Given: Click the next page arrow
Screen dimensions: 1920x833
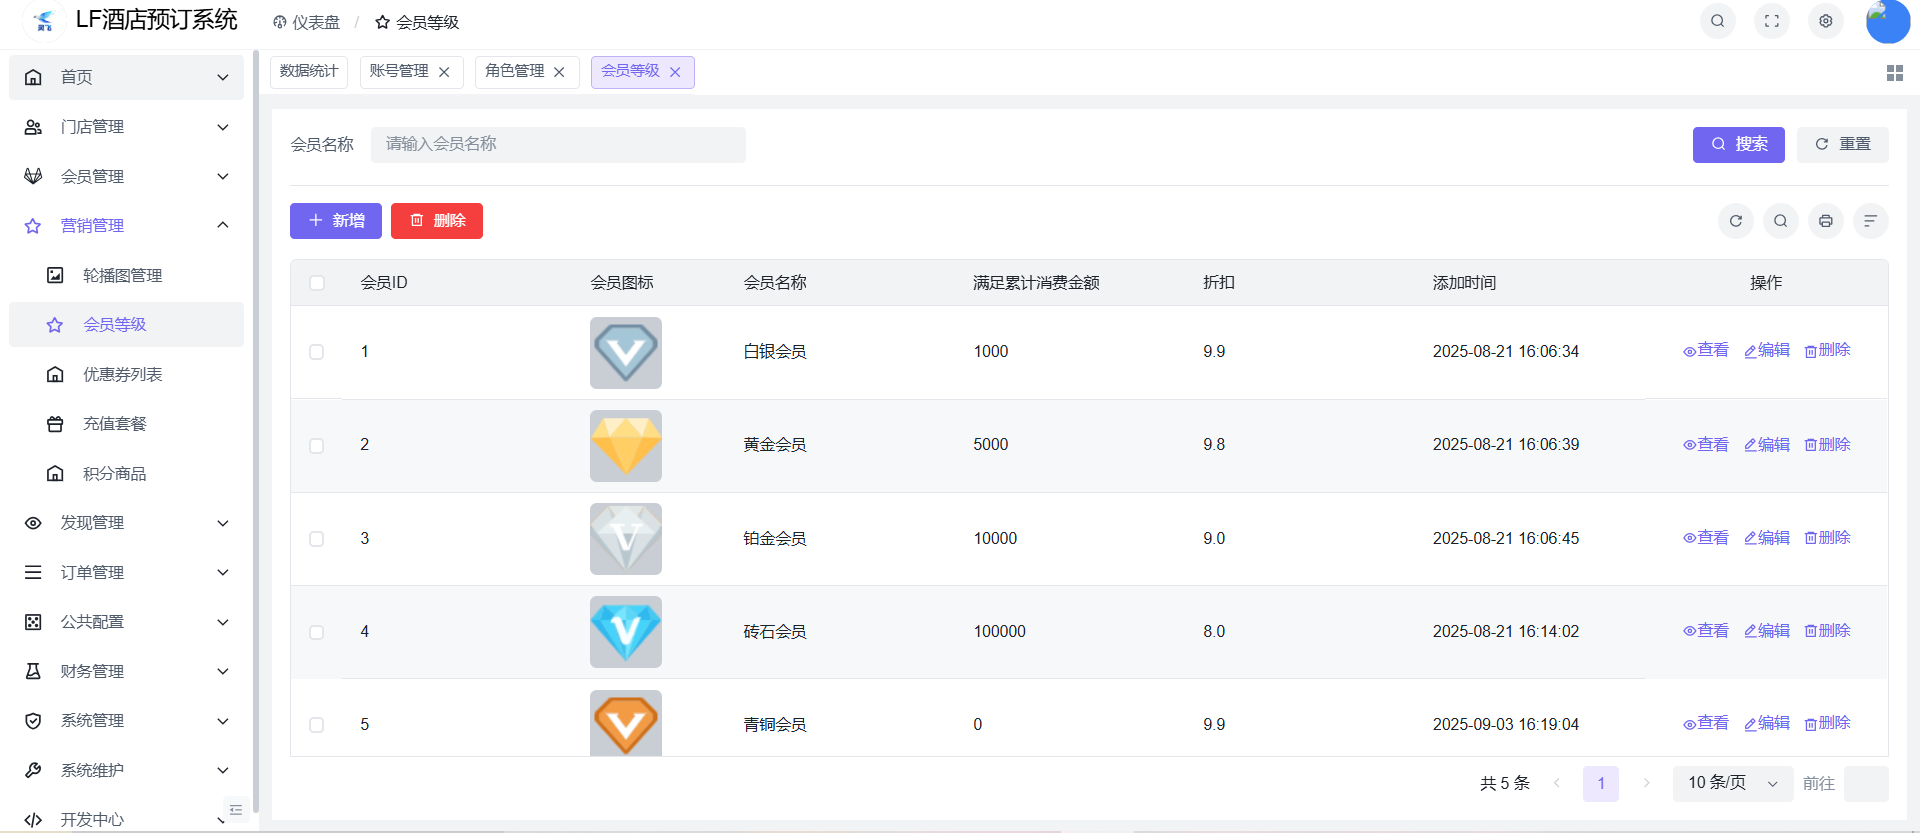Looking at the screenshot, I should 1646,783.
